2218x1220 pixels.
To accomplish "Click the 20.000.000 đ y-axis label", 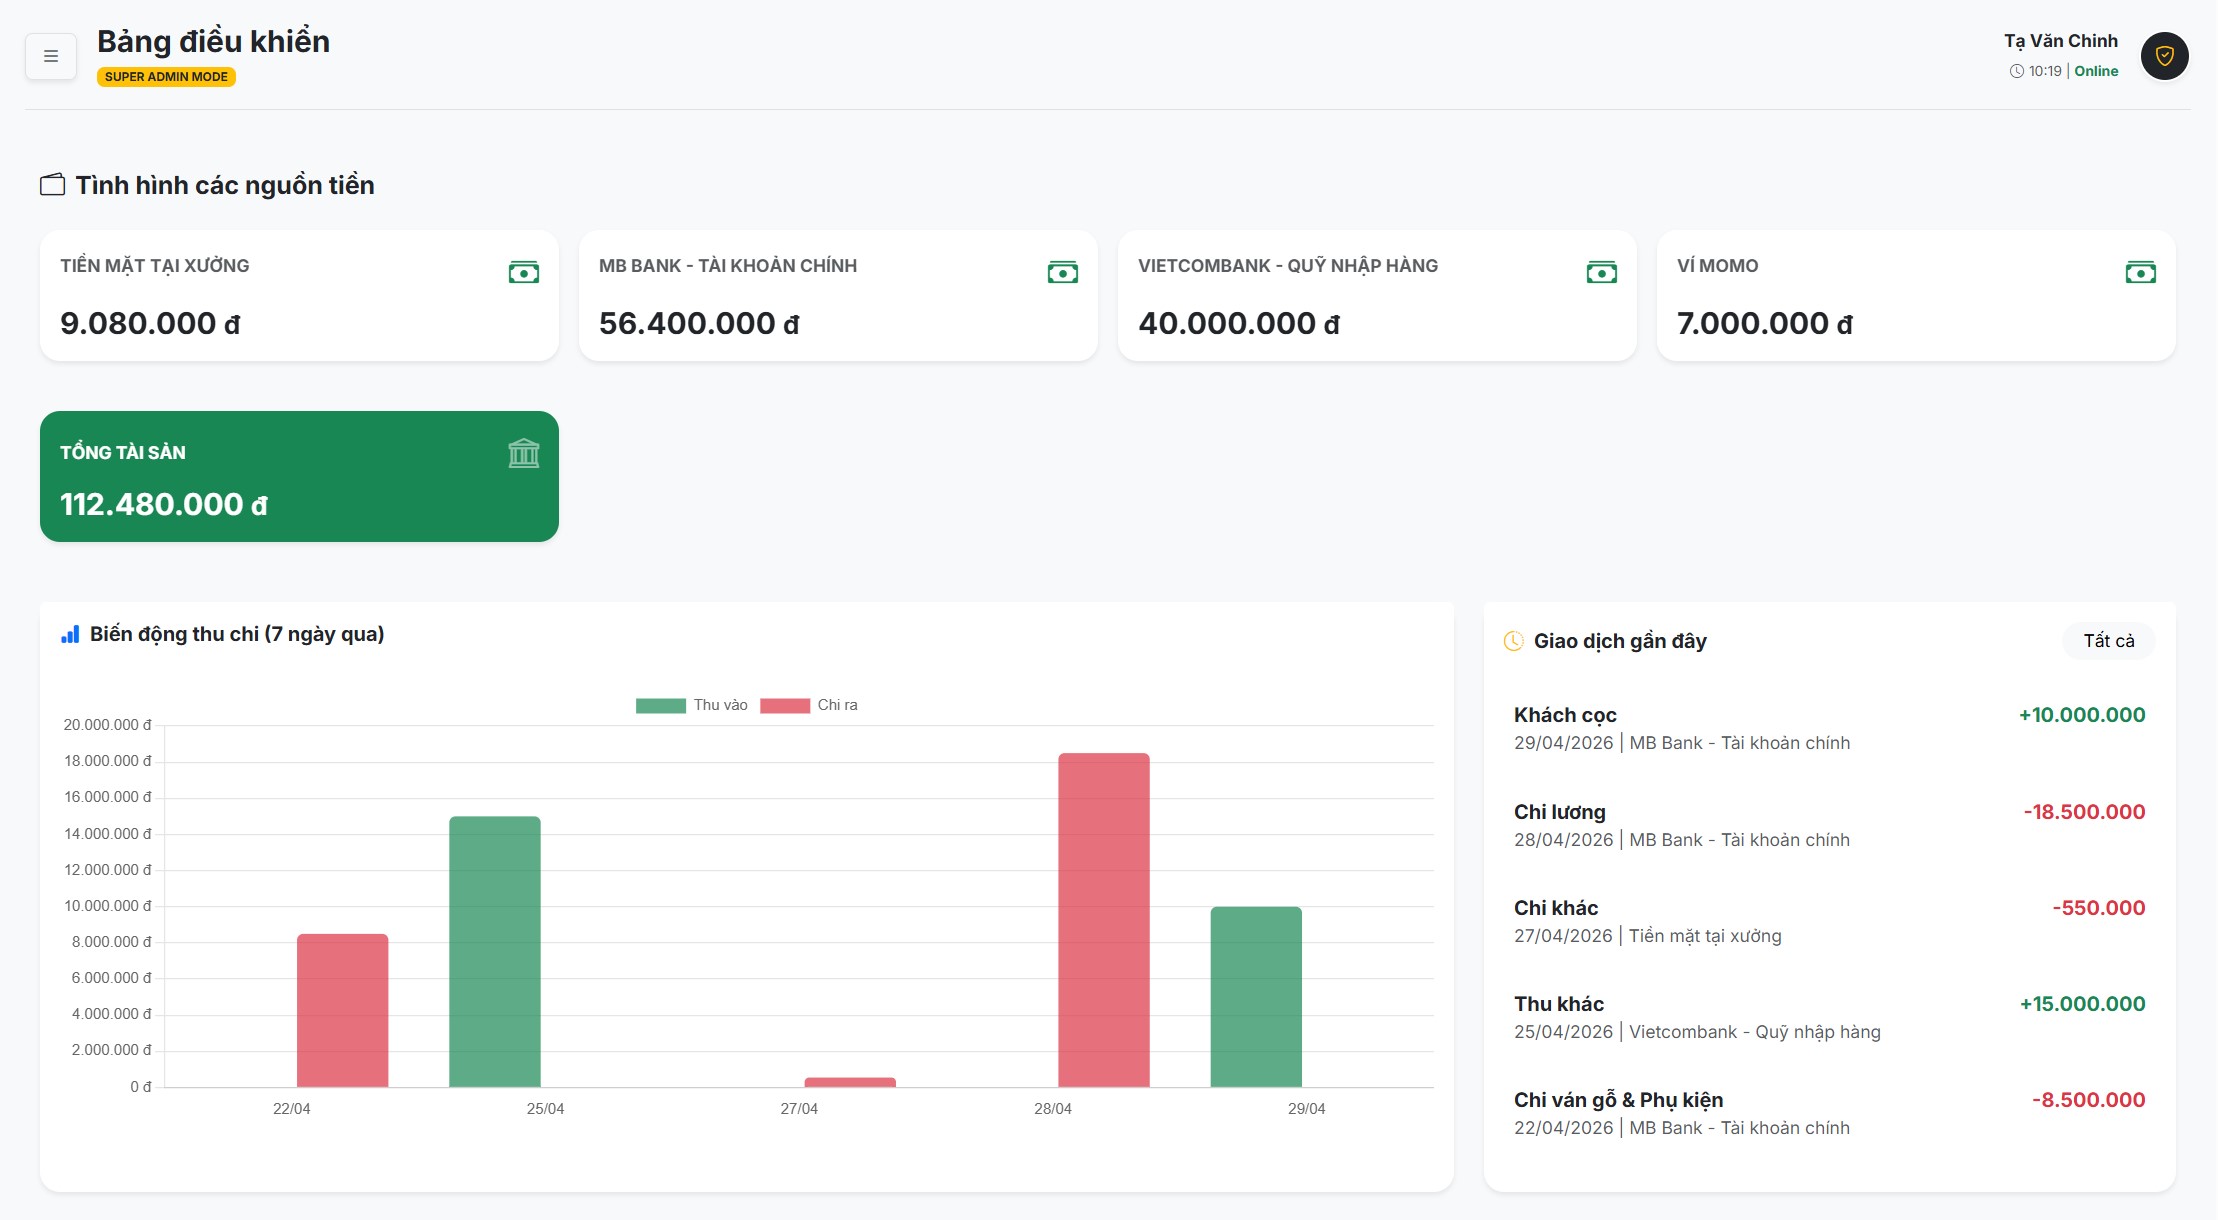I will (108, 725).
